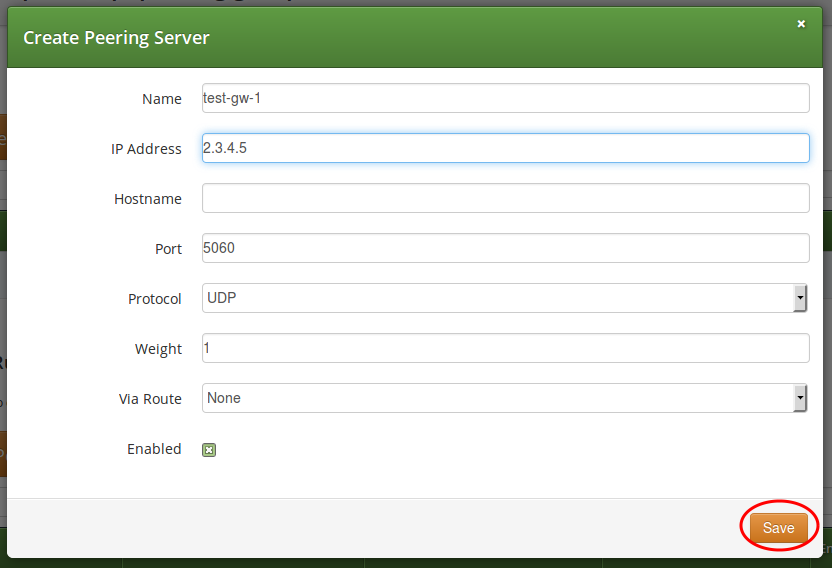The width and height of the screenshot is (832, 568).
Task: Click the Protocol select arrow icon
Action: click(x=800, y=298)
